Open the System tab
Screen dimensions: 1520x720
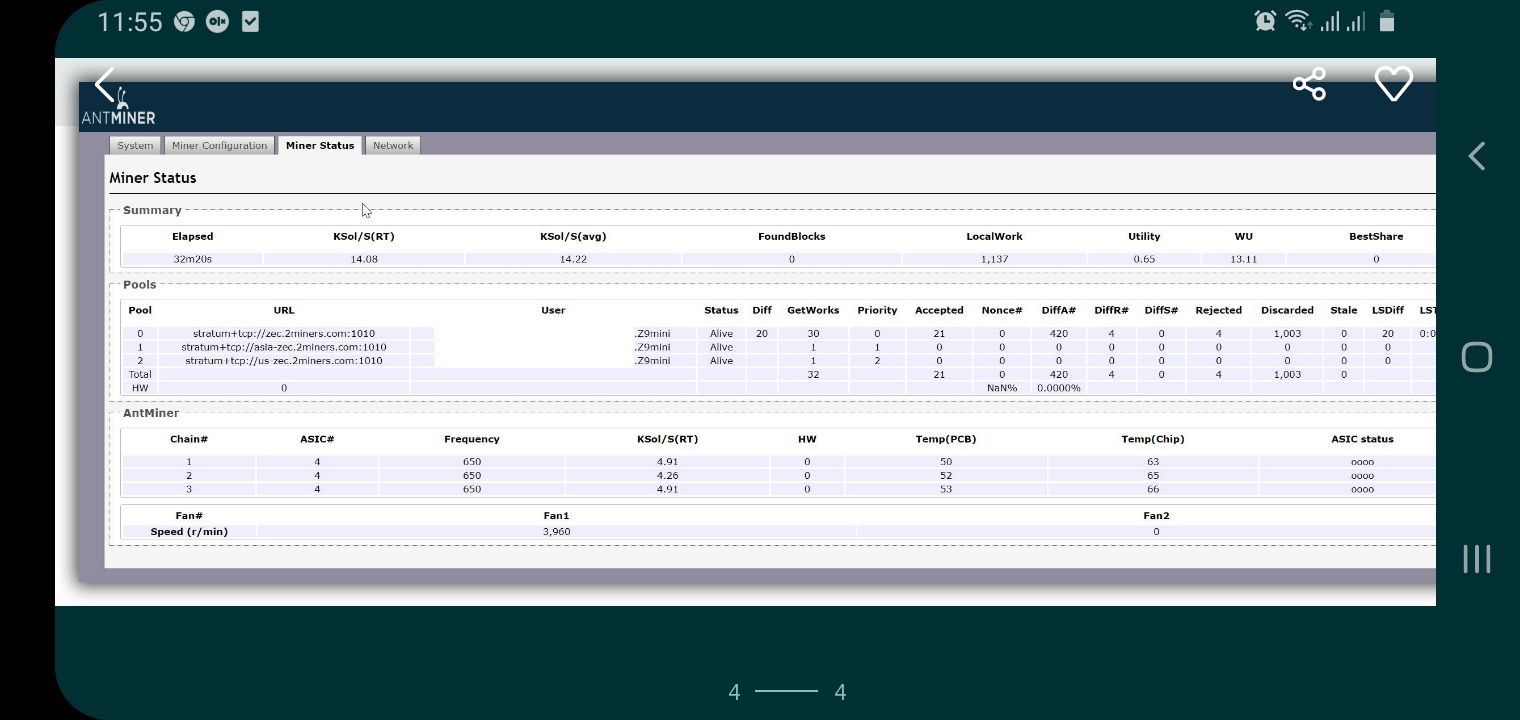[x=135, y=145]
